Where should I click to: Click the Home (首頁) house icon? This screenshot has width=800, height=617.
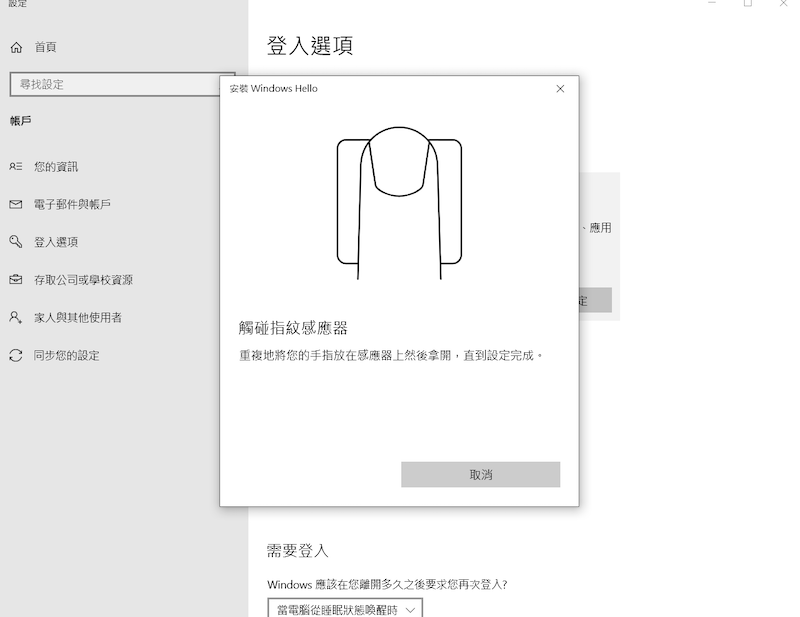16,47
